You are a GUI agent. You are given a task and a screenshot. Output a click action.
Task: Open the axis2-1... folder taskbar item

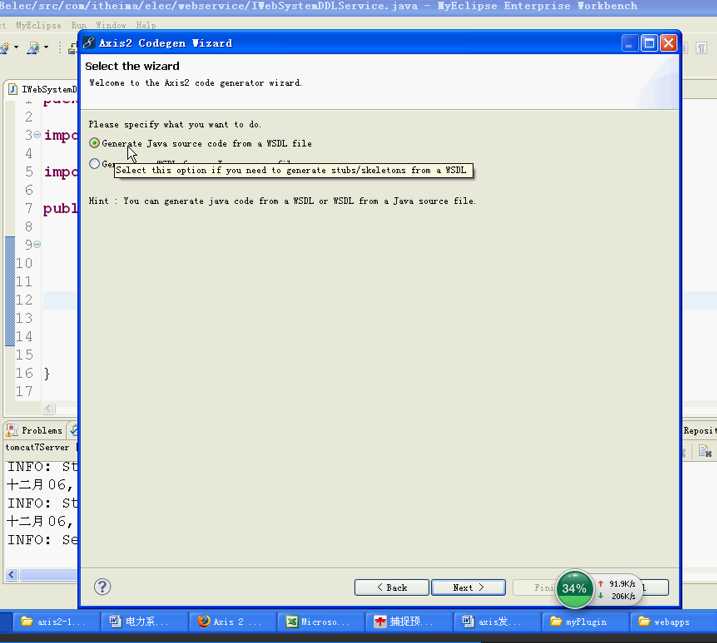(54, 622)
